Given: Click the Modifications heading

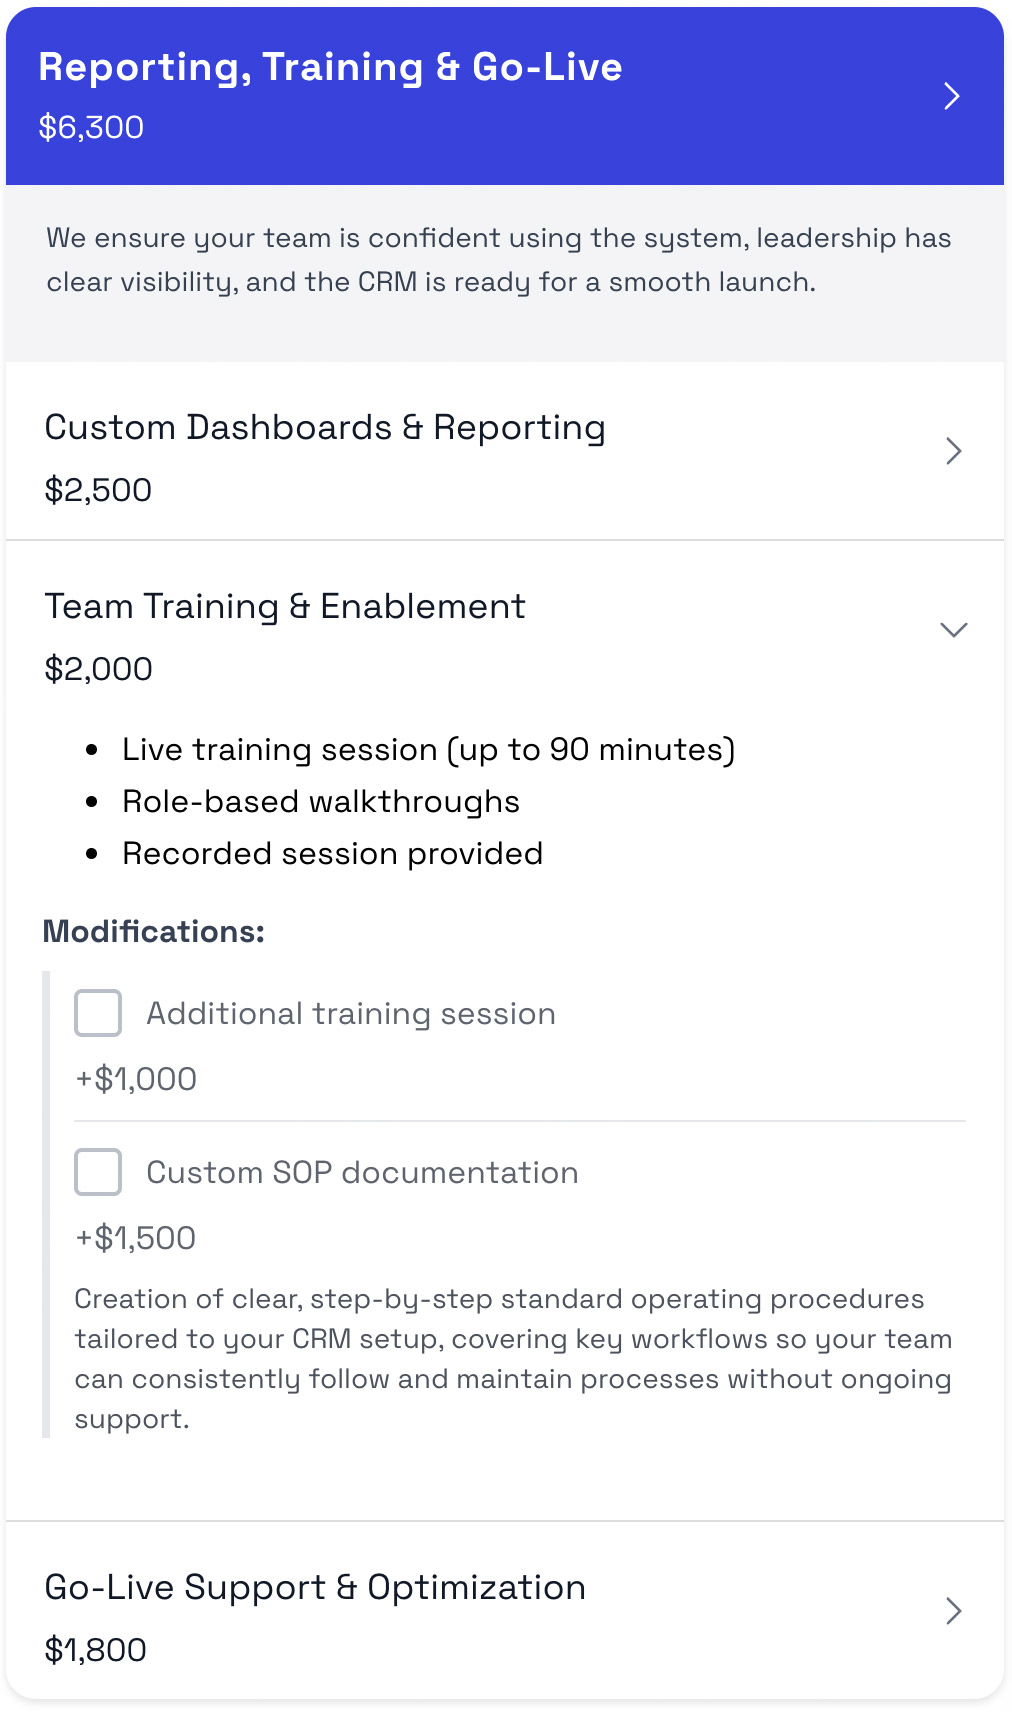Looking at the screenshot, I should [x=154, y=932].
